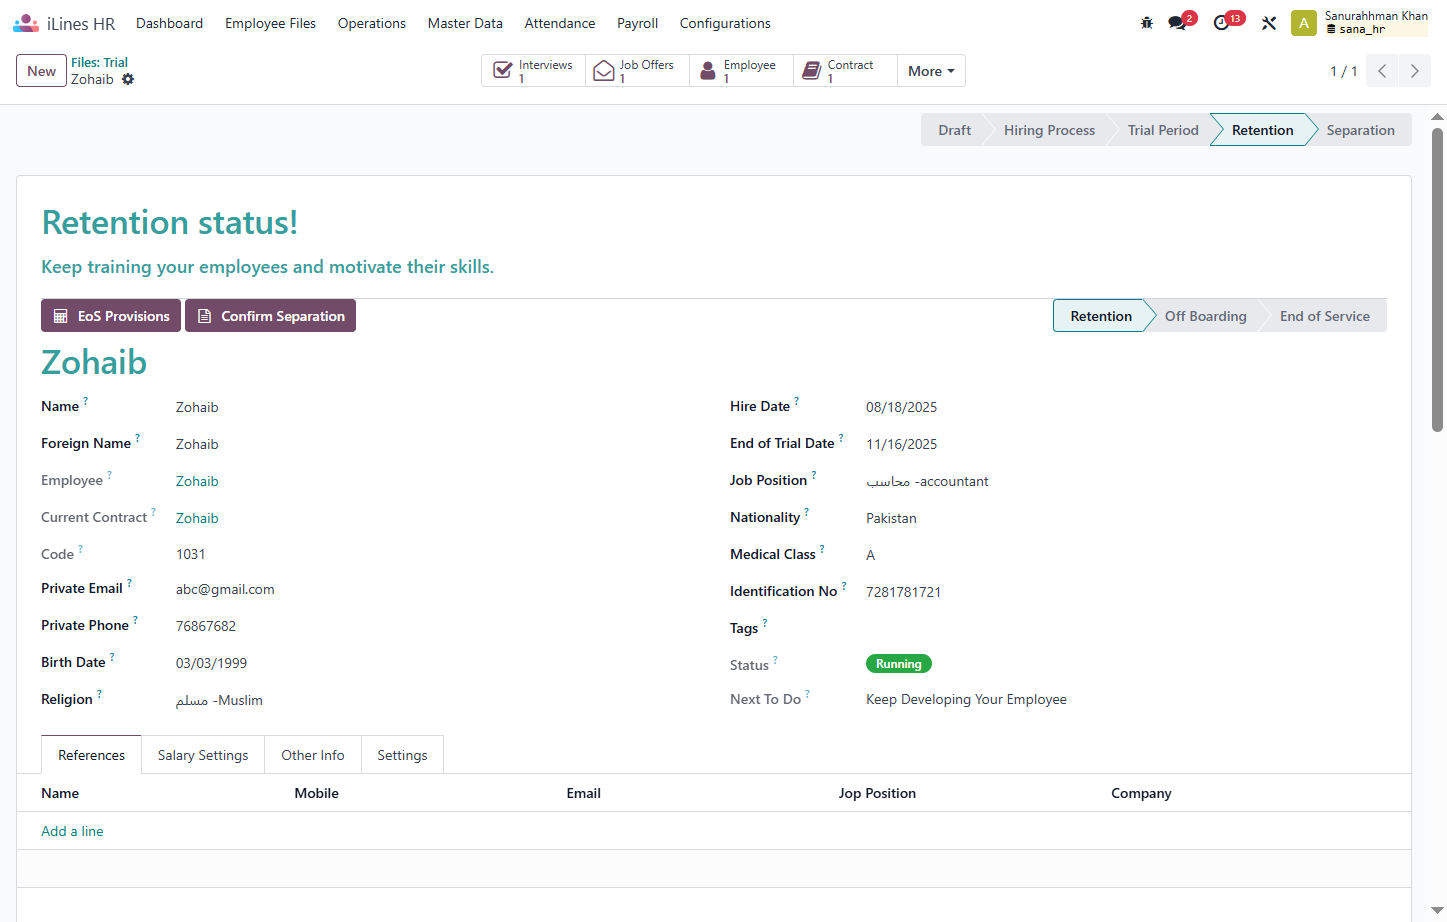This screenshot has width=1447, height=922.
Task: Click the help question mark beside Hire Date
Action: point(797,401)
